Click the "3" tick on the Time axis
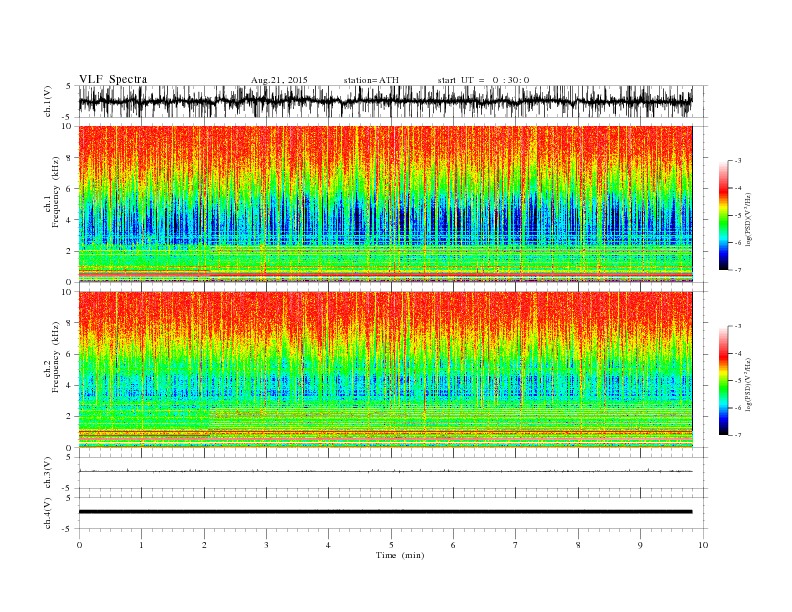 [x=266, y=545]
